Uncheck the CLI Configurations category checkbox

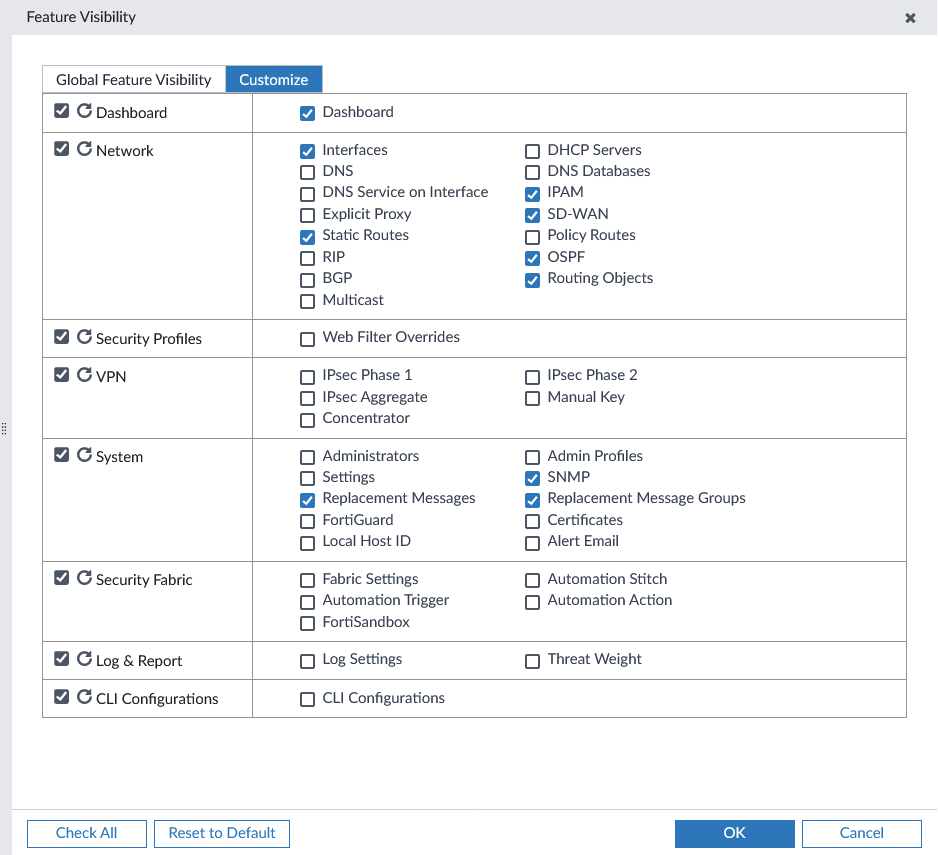(x=62, y=697)
